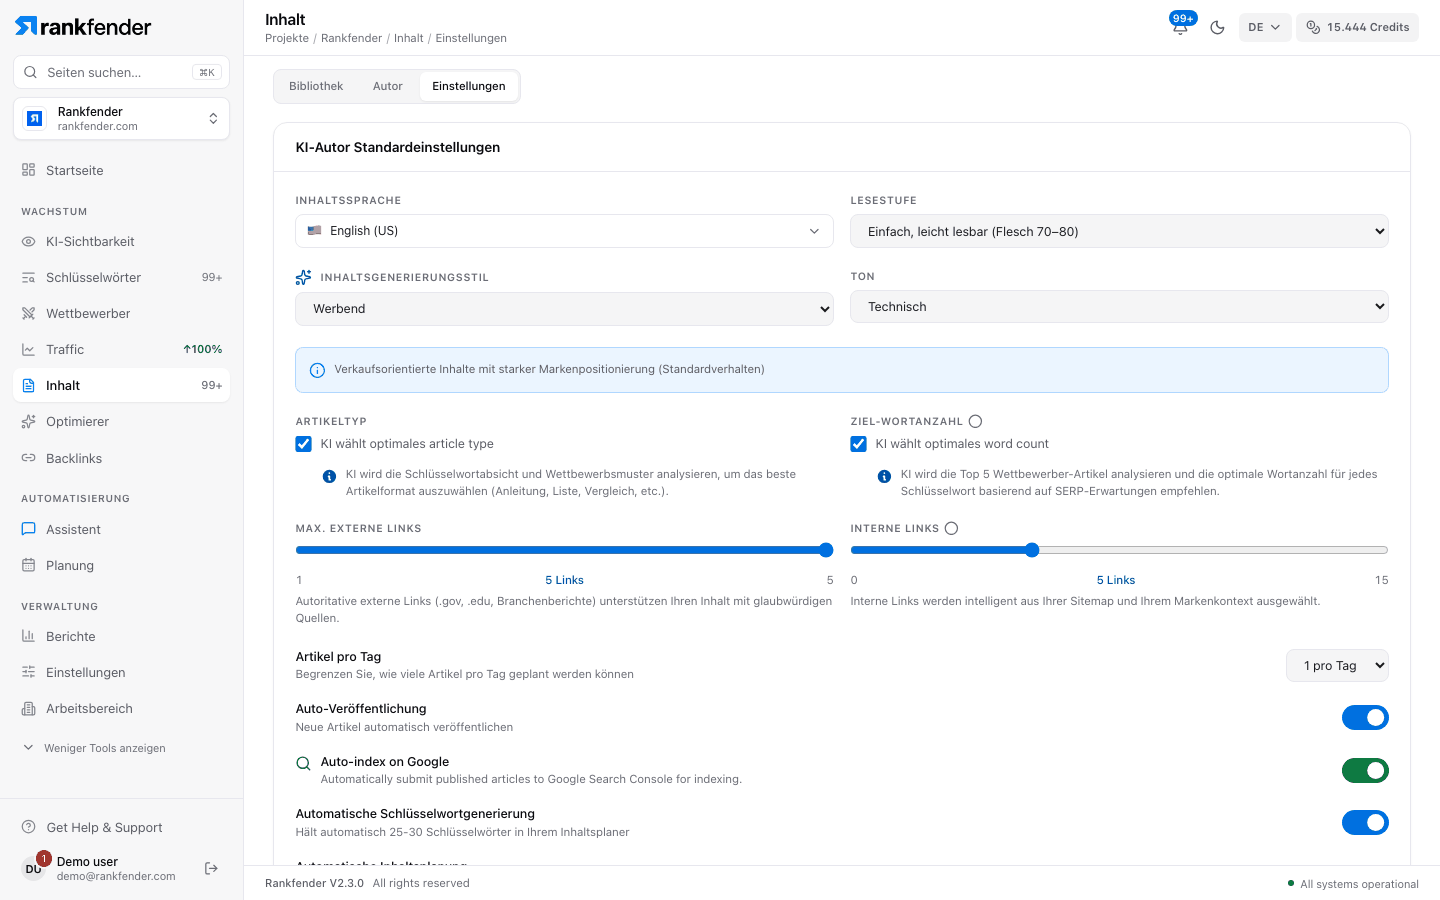Viewport: 1440px width, 900px height.
Task: Click the Max. Externe Links slider handle
Action: click(826, 550)
